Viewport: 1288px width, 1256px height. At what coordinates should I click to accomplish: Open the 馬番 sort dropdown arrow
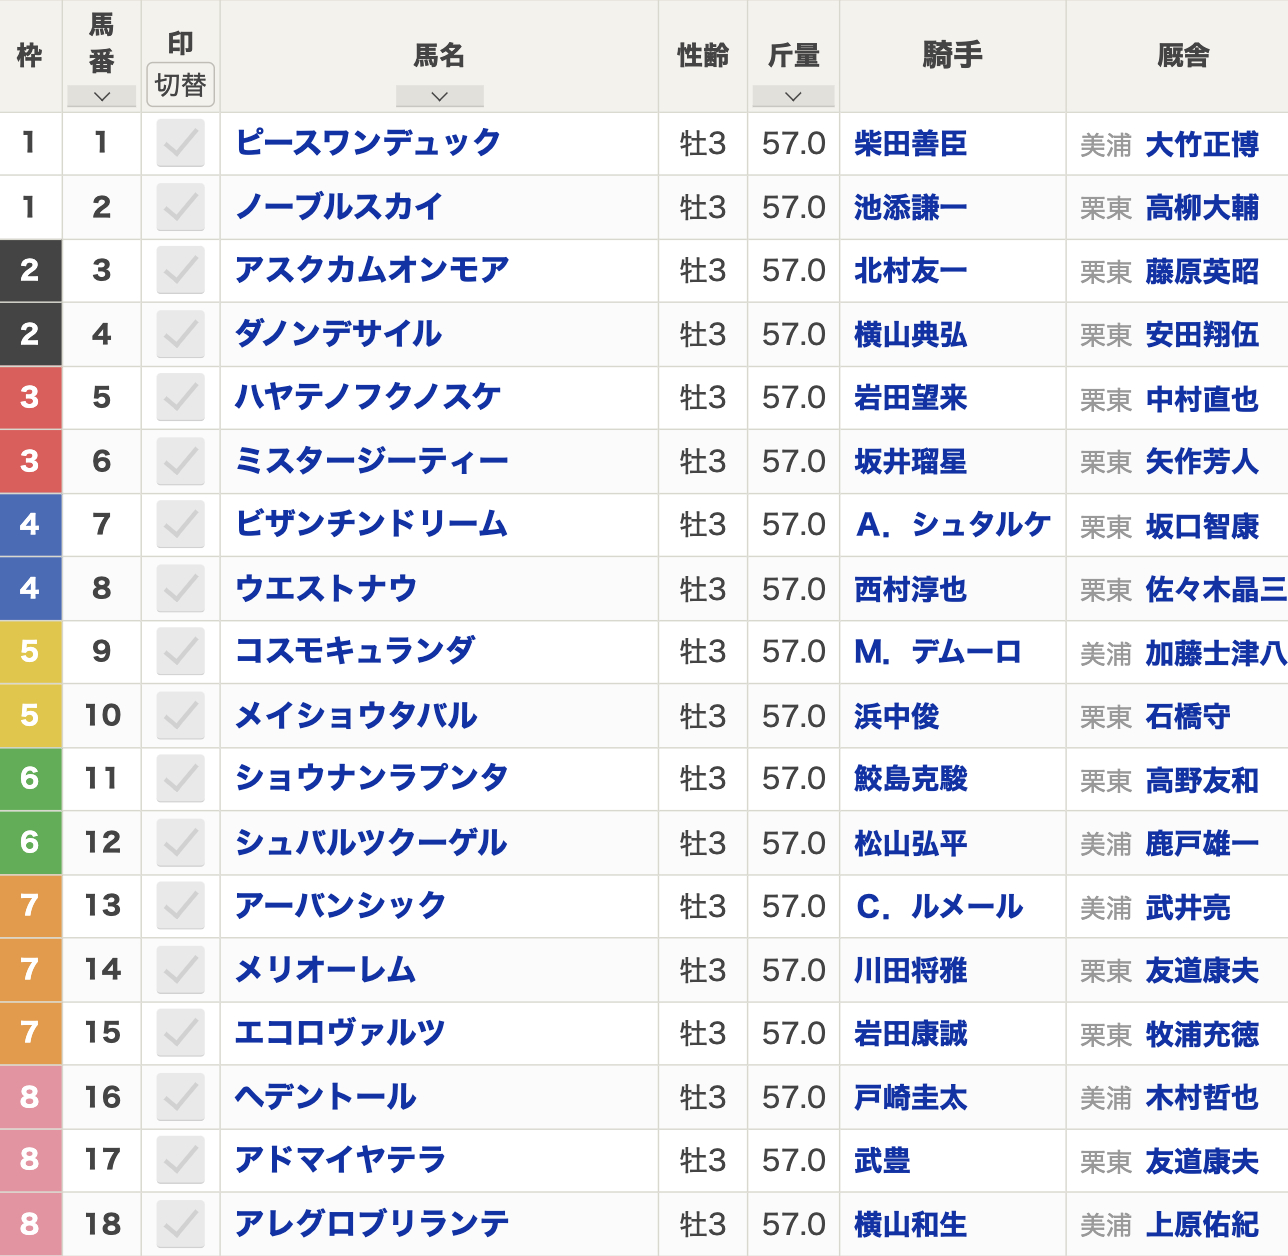coord(101,96)
